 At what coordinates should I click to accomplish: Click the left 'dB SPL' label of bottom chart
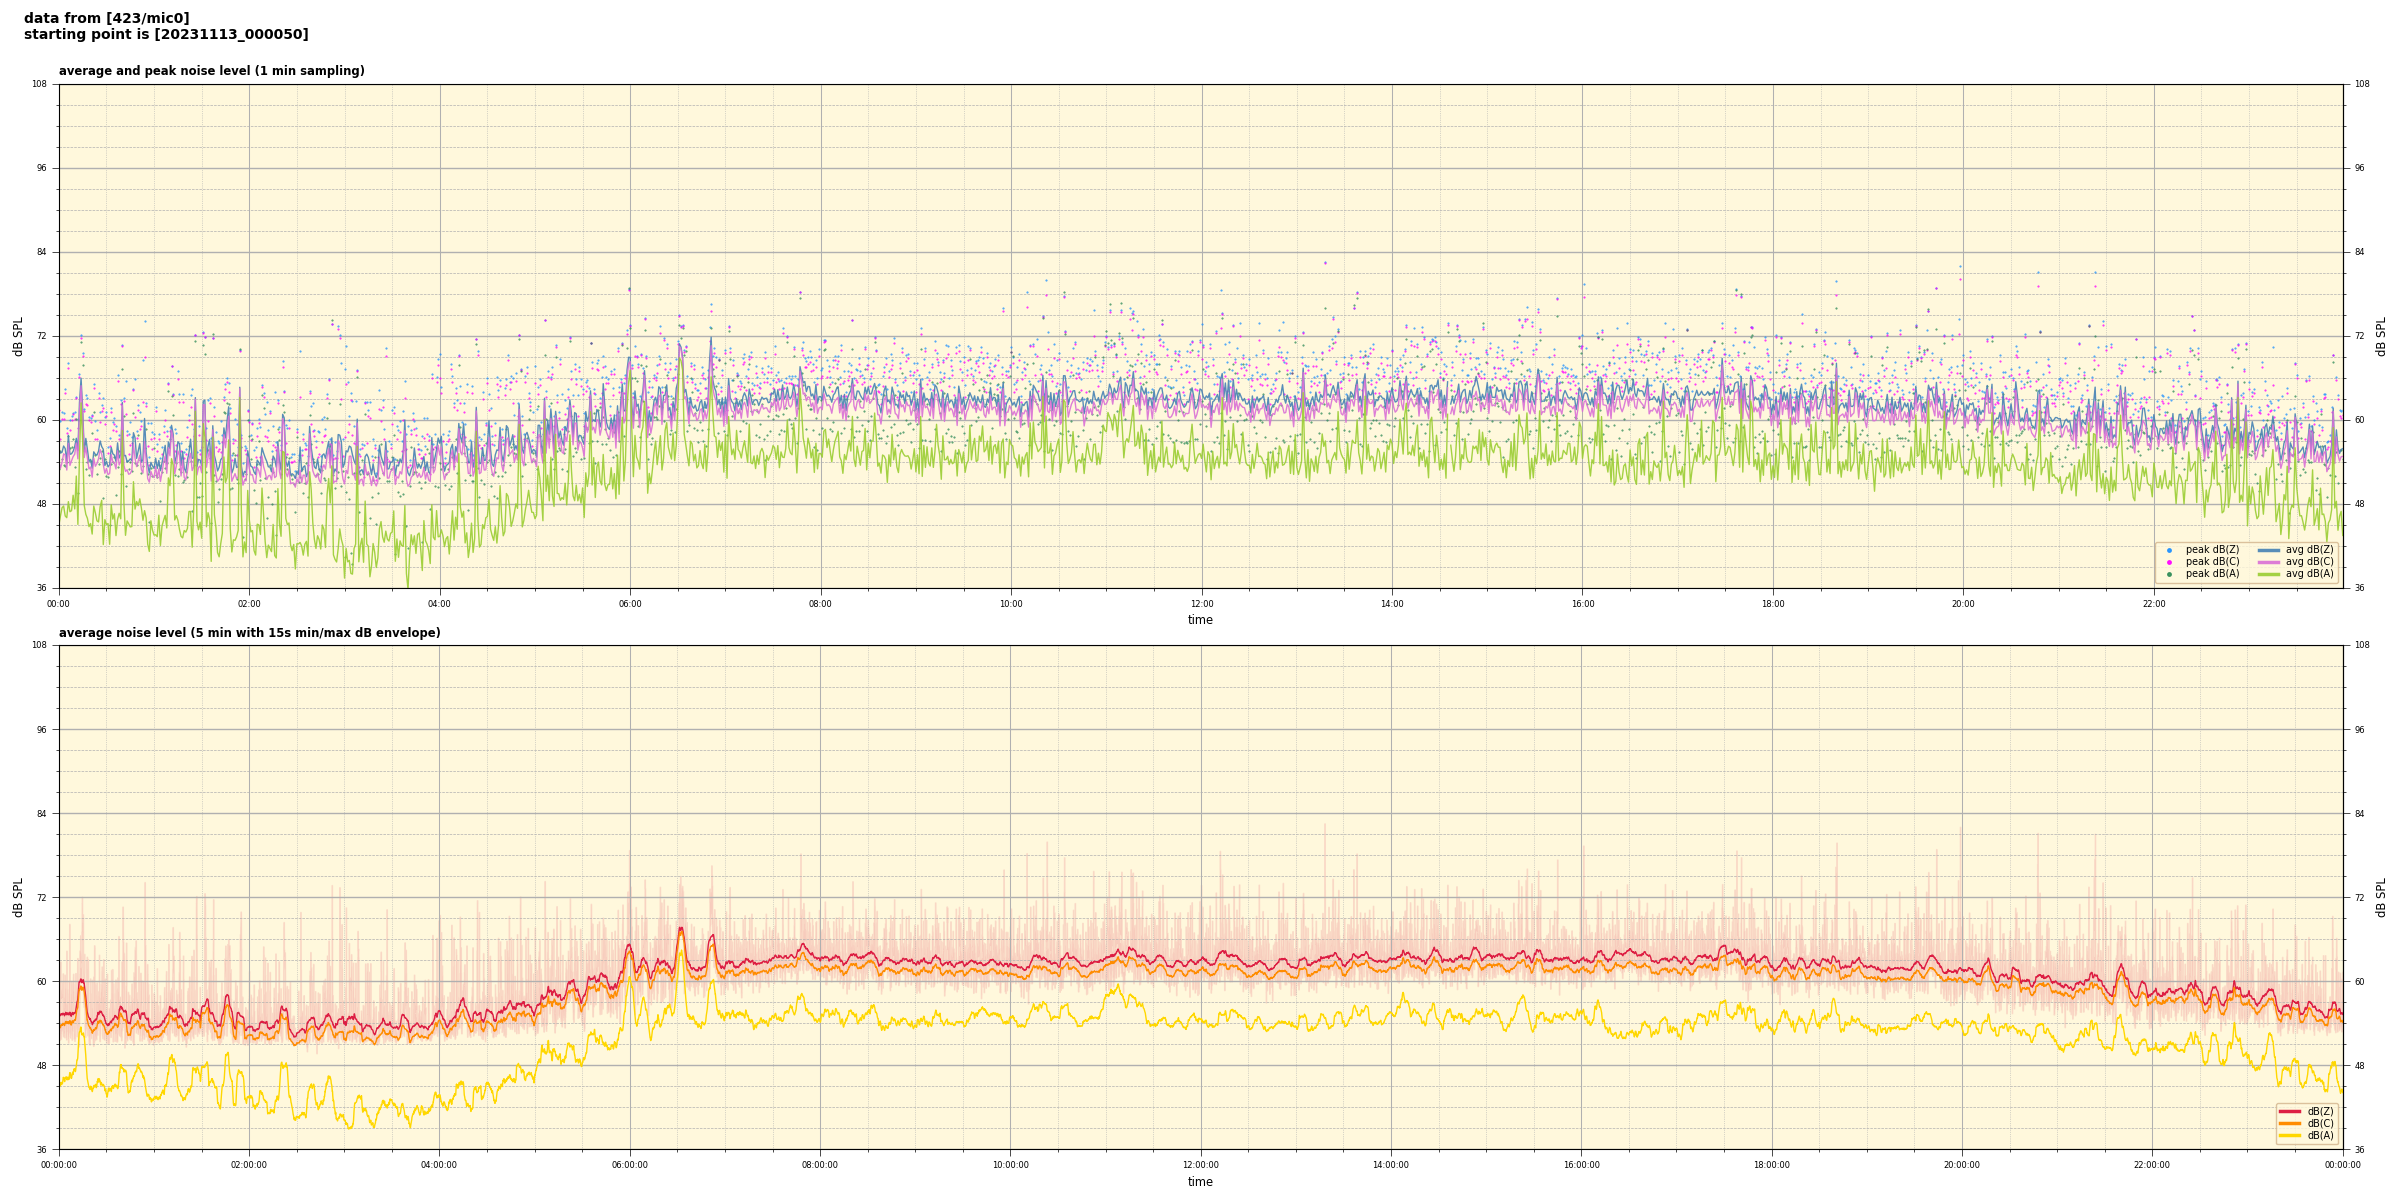tap(18, 897)
